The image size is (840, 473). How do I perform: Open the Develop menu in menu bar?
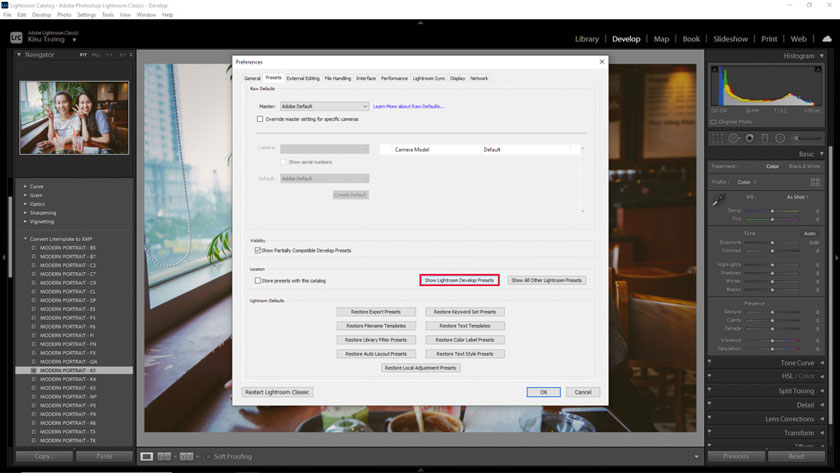[x=41, y=14]
